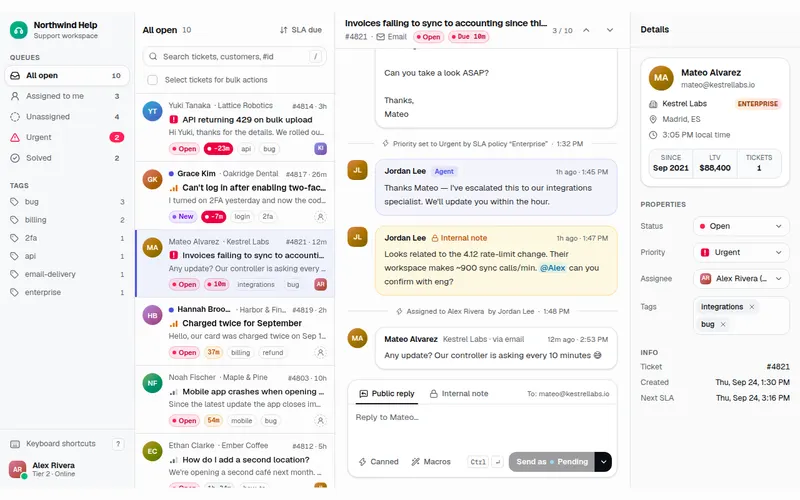
Task: Expand the Priority Urgent dropdown
Action: point(741,253)
